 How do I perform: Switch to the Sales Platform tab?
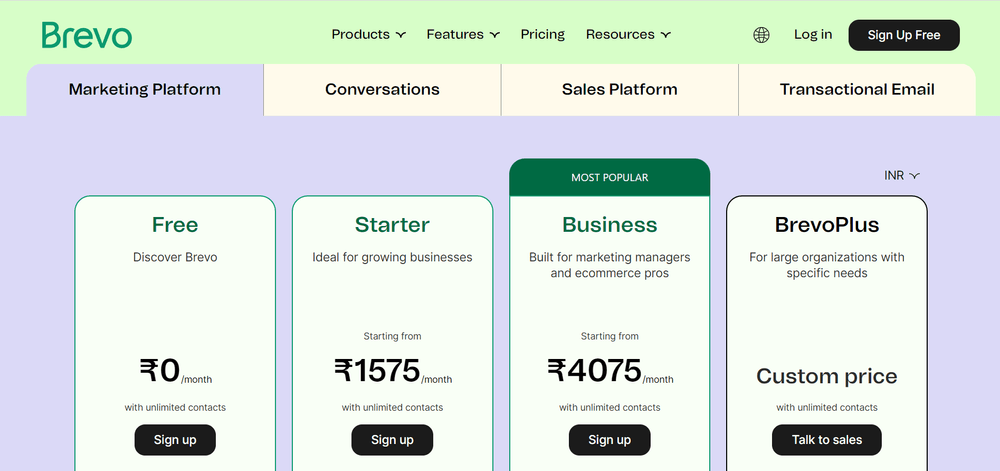619,90
